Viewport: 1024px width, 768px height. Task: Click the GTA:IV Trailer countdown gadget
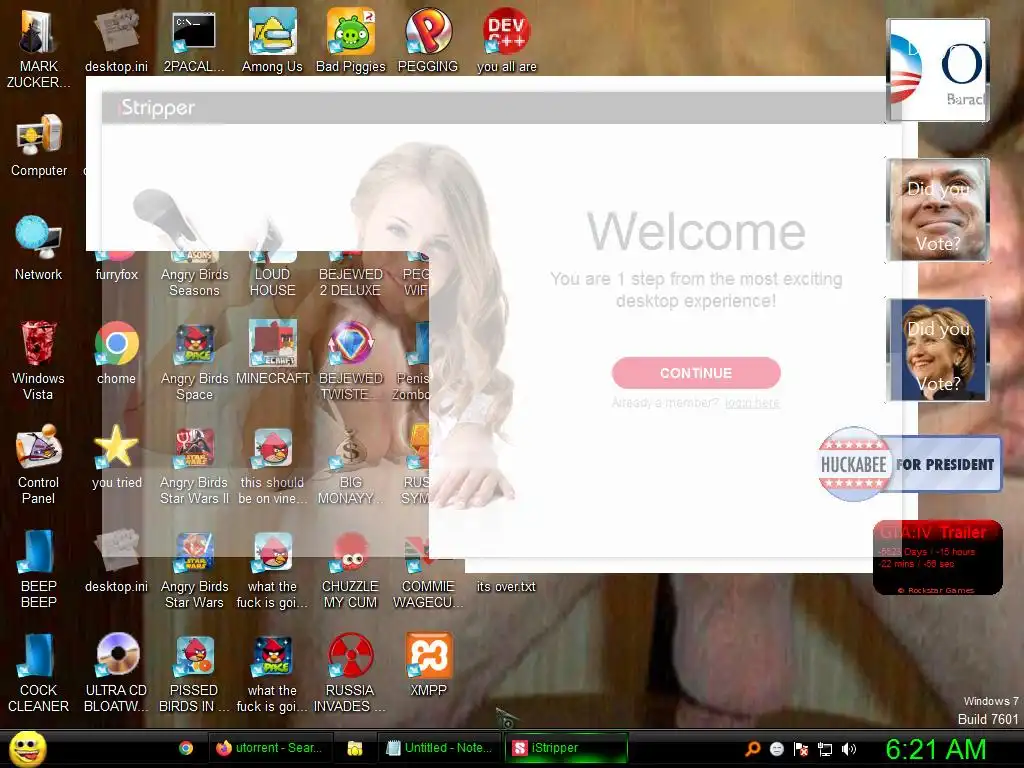pos(938,557)
